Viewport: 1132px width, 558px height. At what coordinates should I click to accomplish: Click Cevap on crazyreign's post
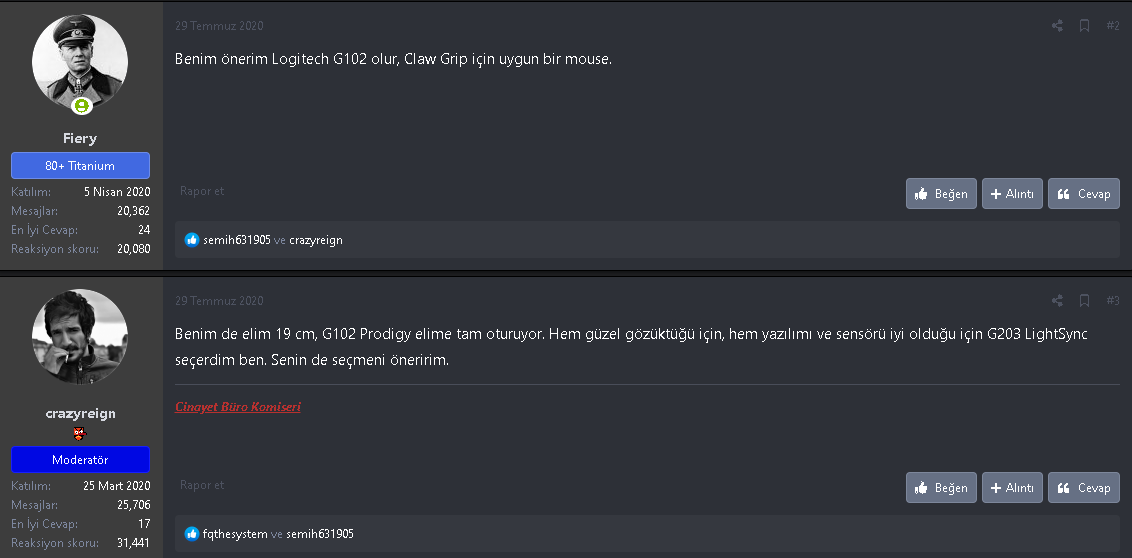click(1084, 488)
